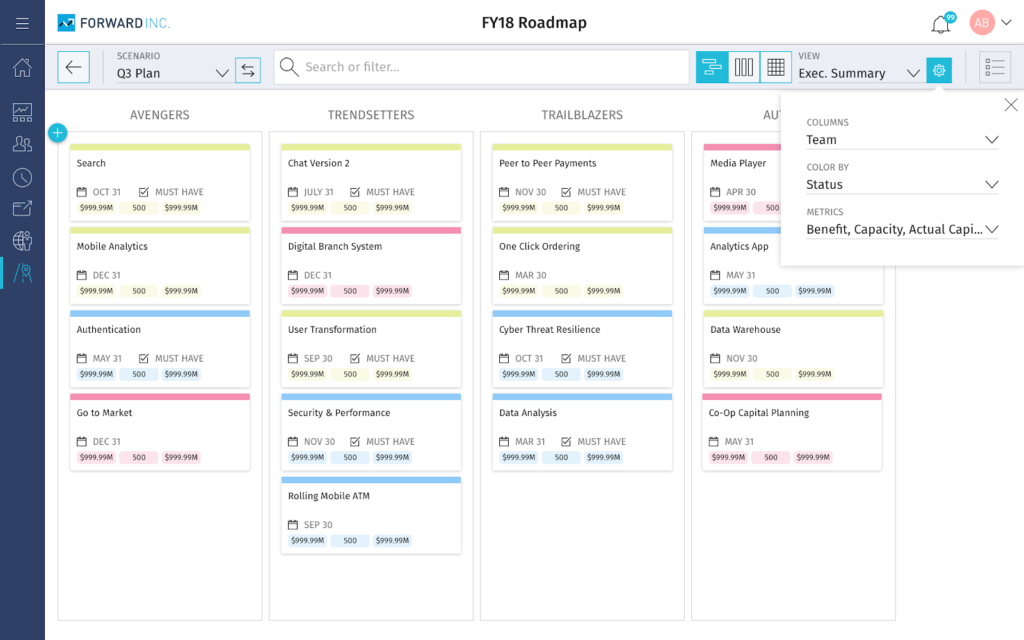1024x640 pixels.
Task: Click the green status bar on Mobile Analytics card
Action: tap(160, 230)
